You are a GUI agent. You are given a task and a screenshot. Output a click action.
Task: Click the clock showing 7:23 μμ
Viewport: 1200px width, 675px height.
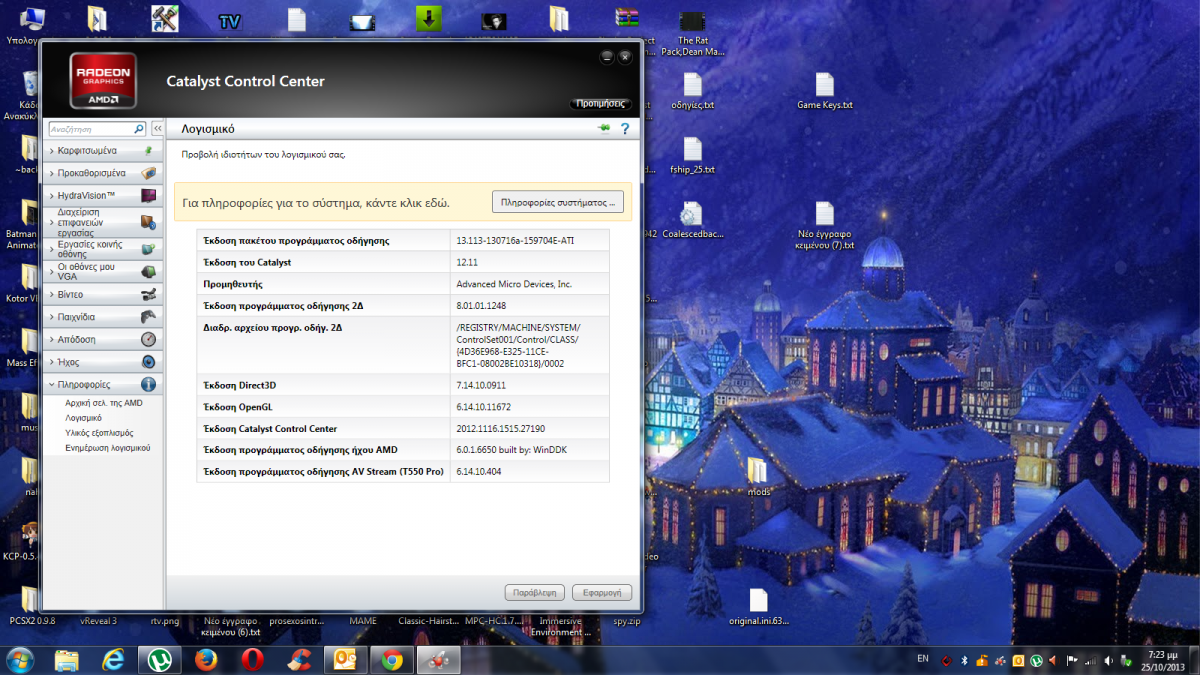(1162, 653)
